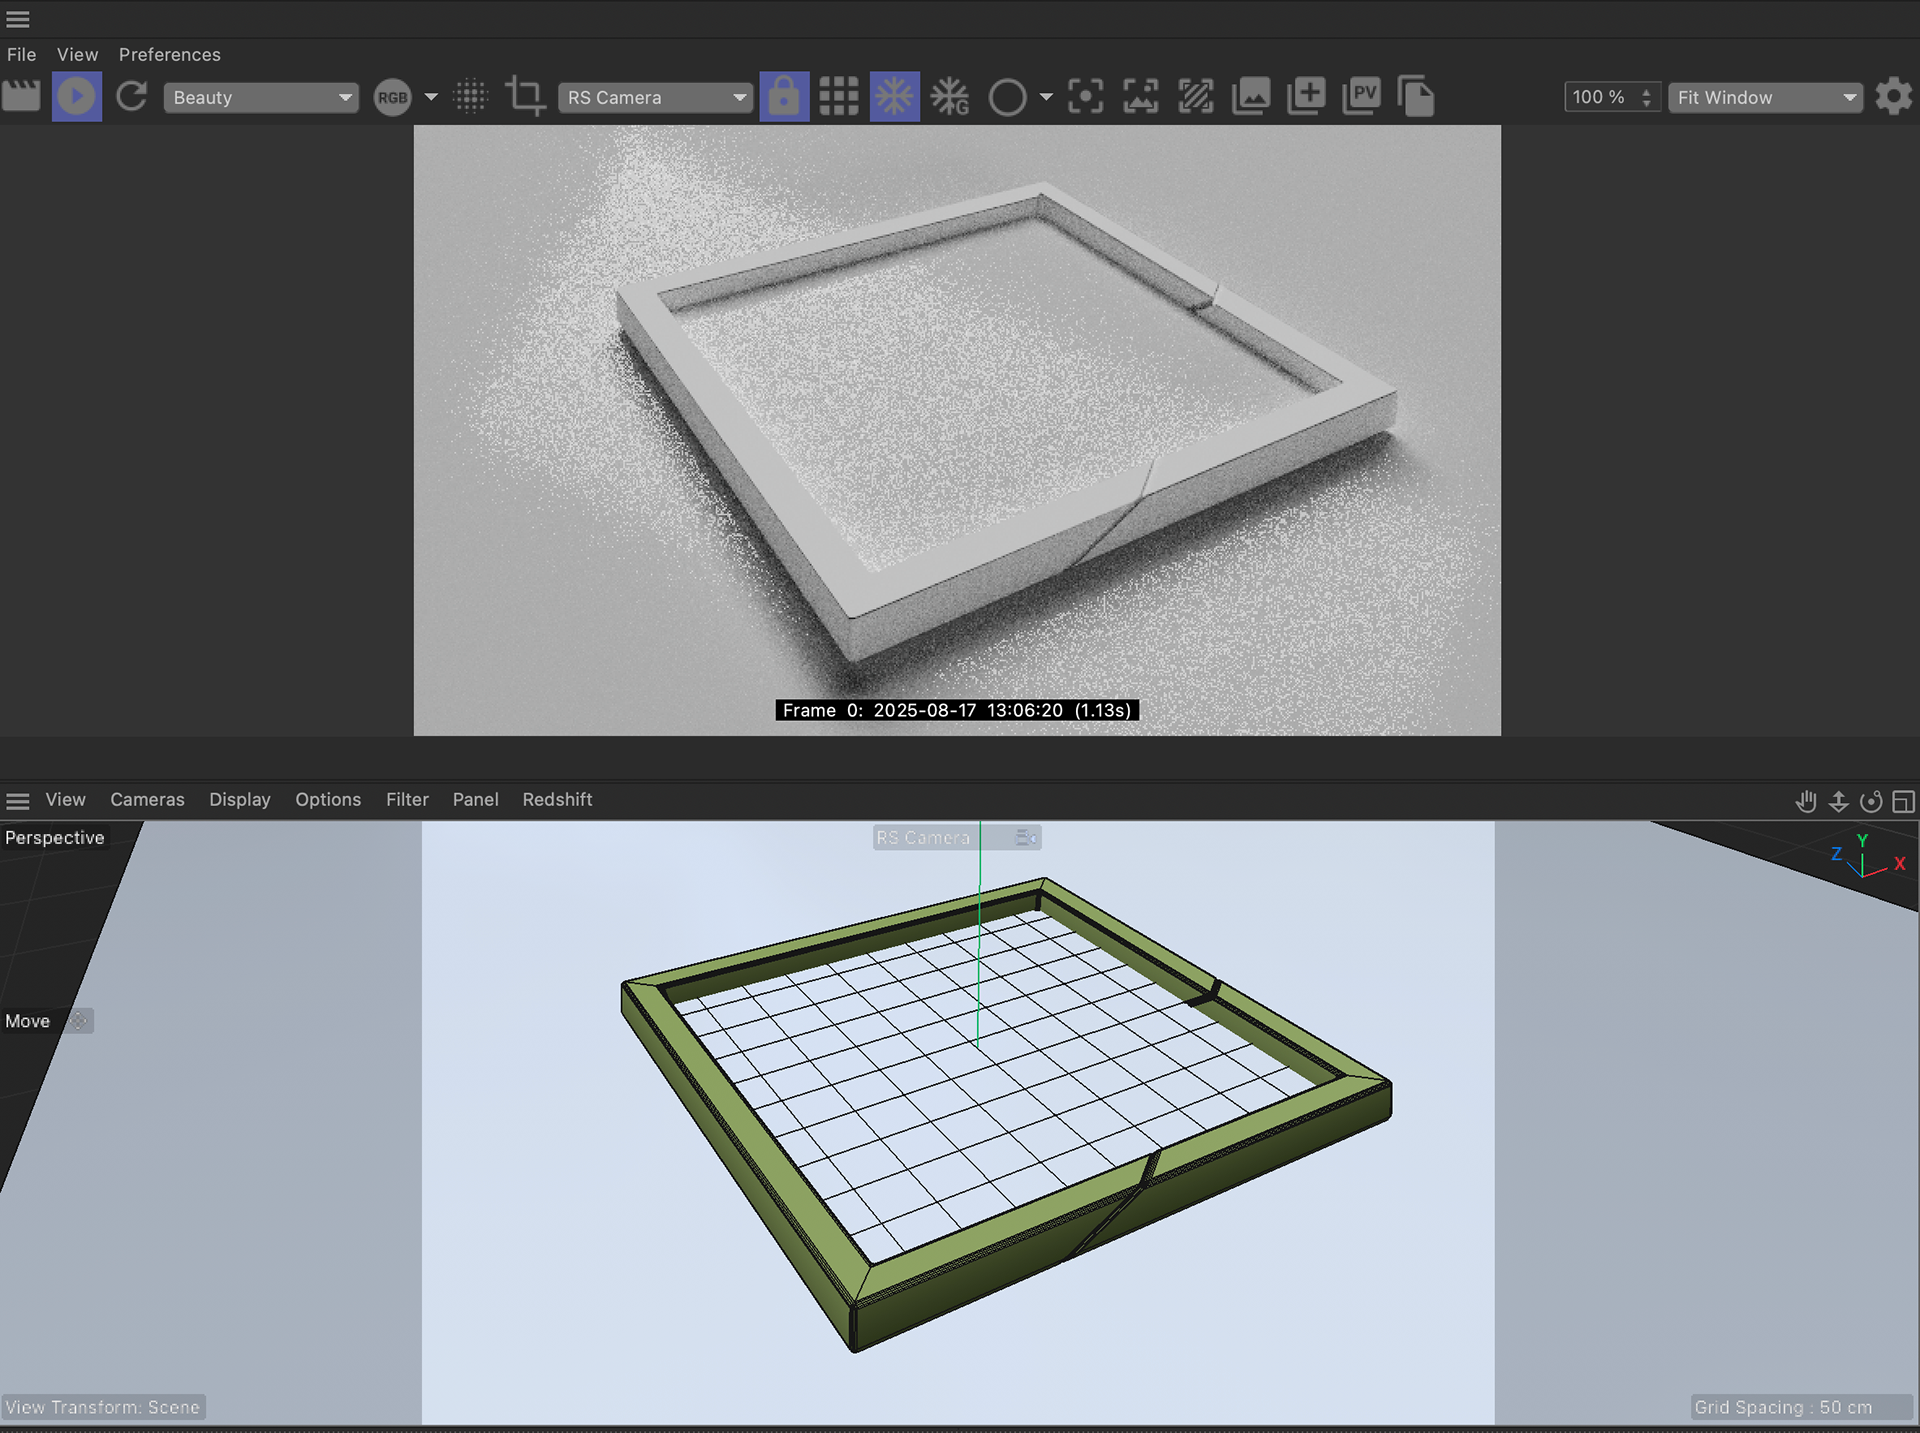Click the clapperboard render icon

click(x=21, y=97)
